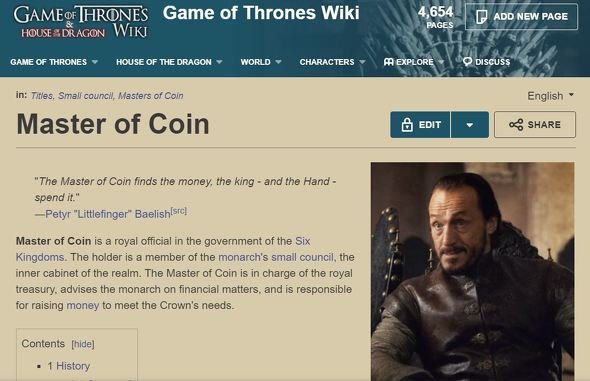Expand the English language selector
This screenshot has width=590, height=381.
pyautogui.click(x=550, y=96)
